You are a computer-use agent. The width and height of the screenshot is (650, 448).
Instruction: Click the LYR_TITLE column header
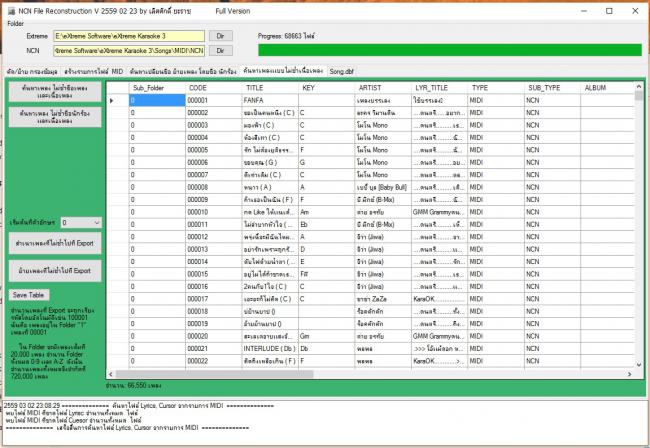439,88
